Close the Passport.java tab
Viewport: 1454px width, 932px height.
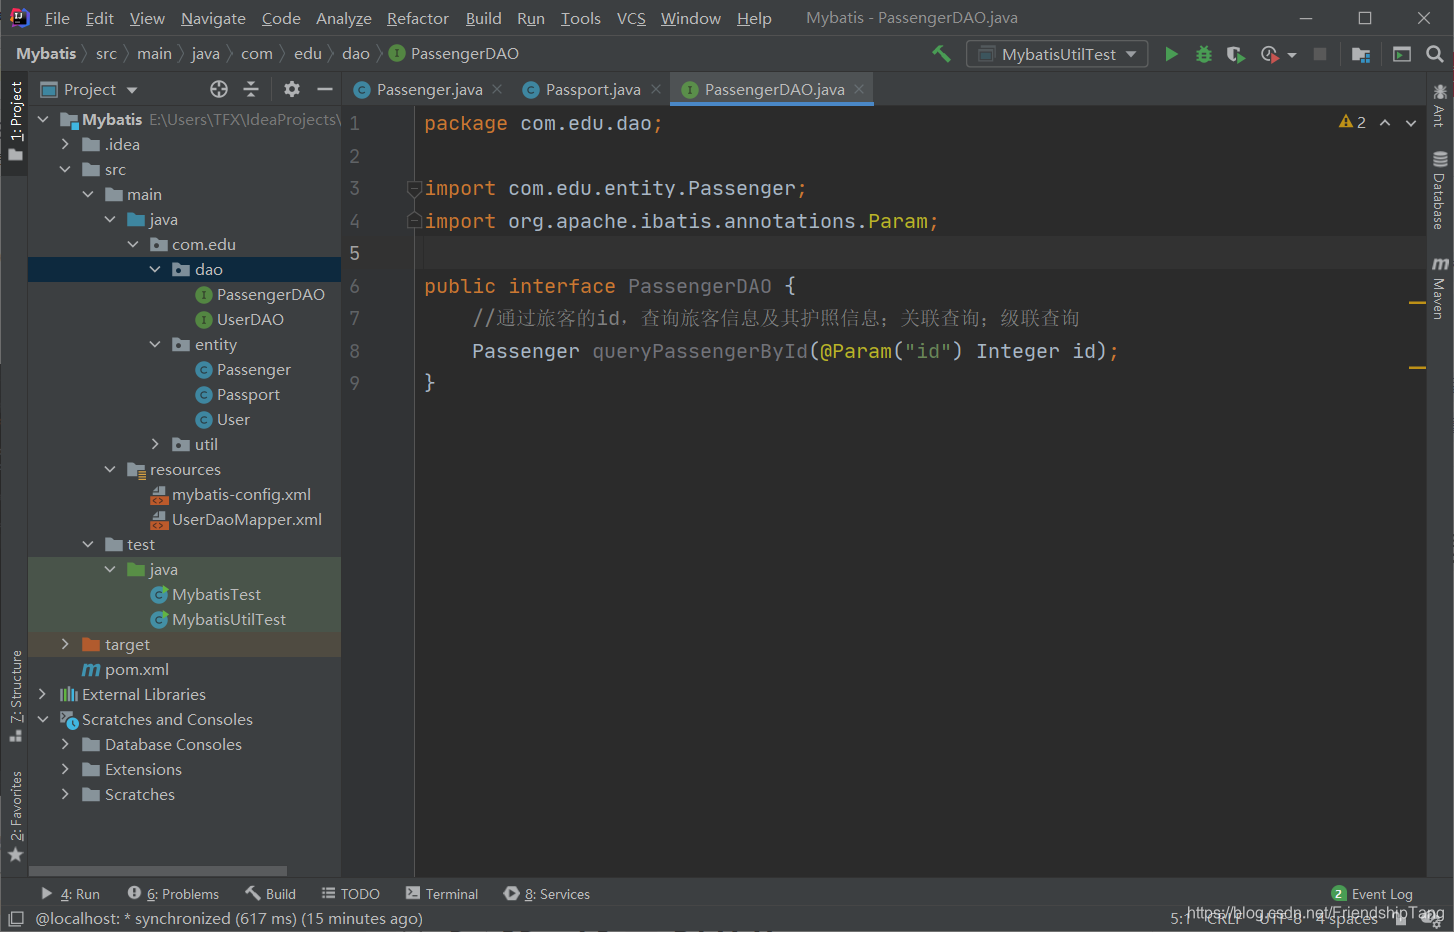coord(656,89)
